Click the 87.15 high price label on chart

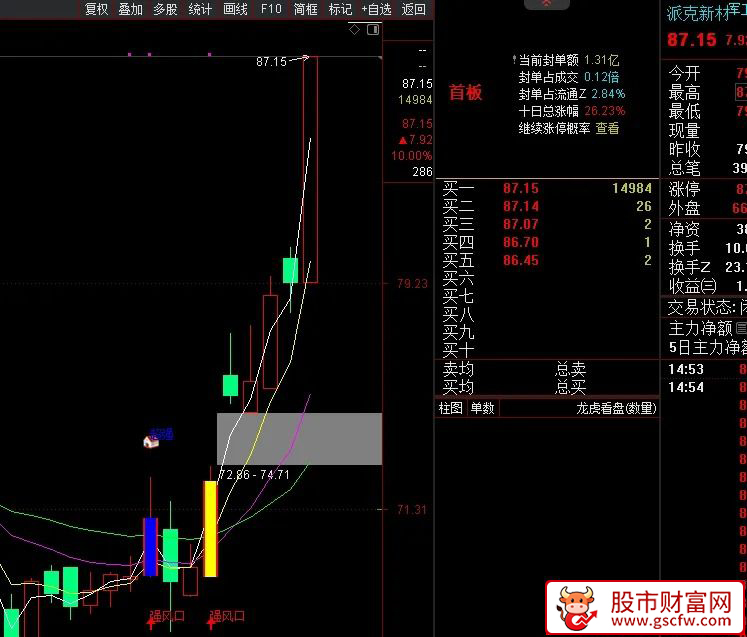click(272, 61)
